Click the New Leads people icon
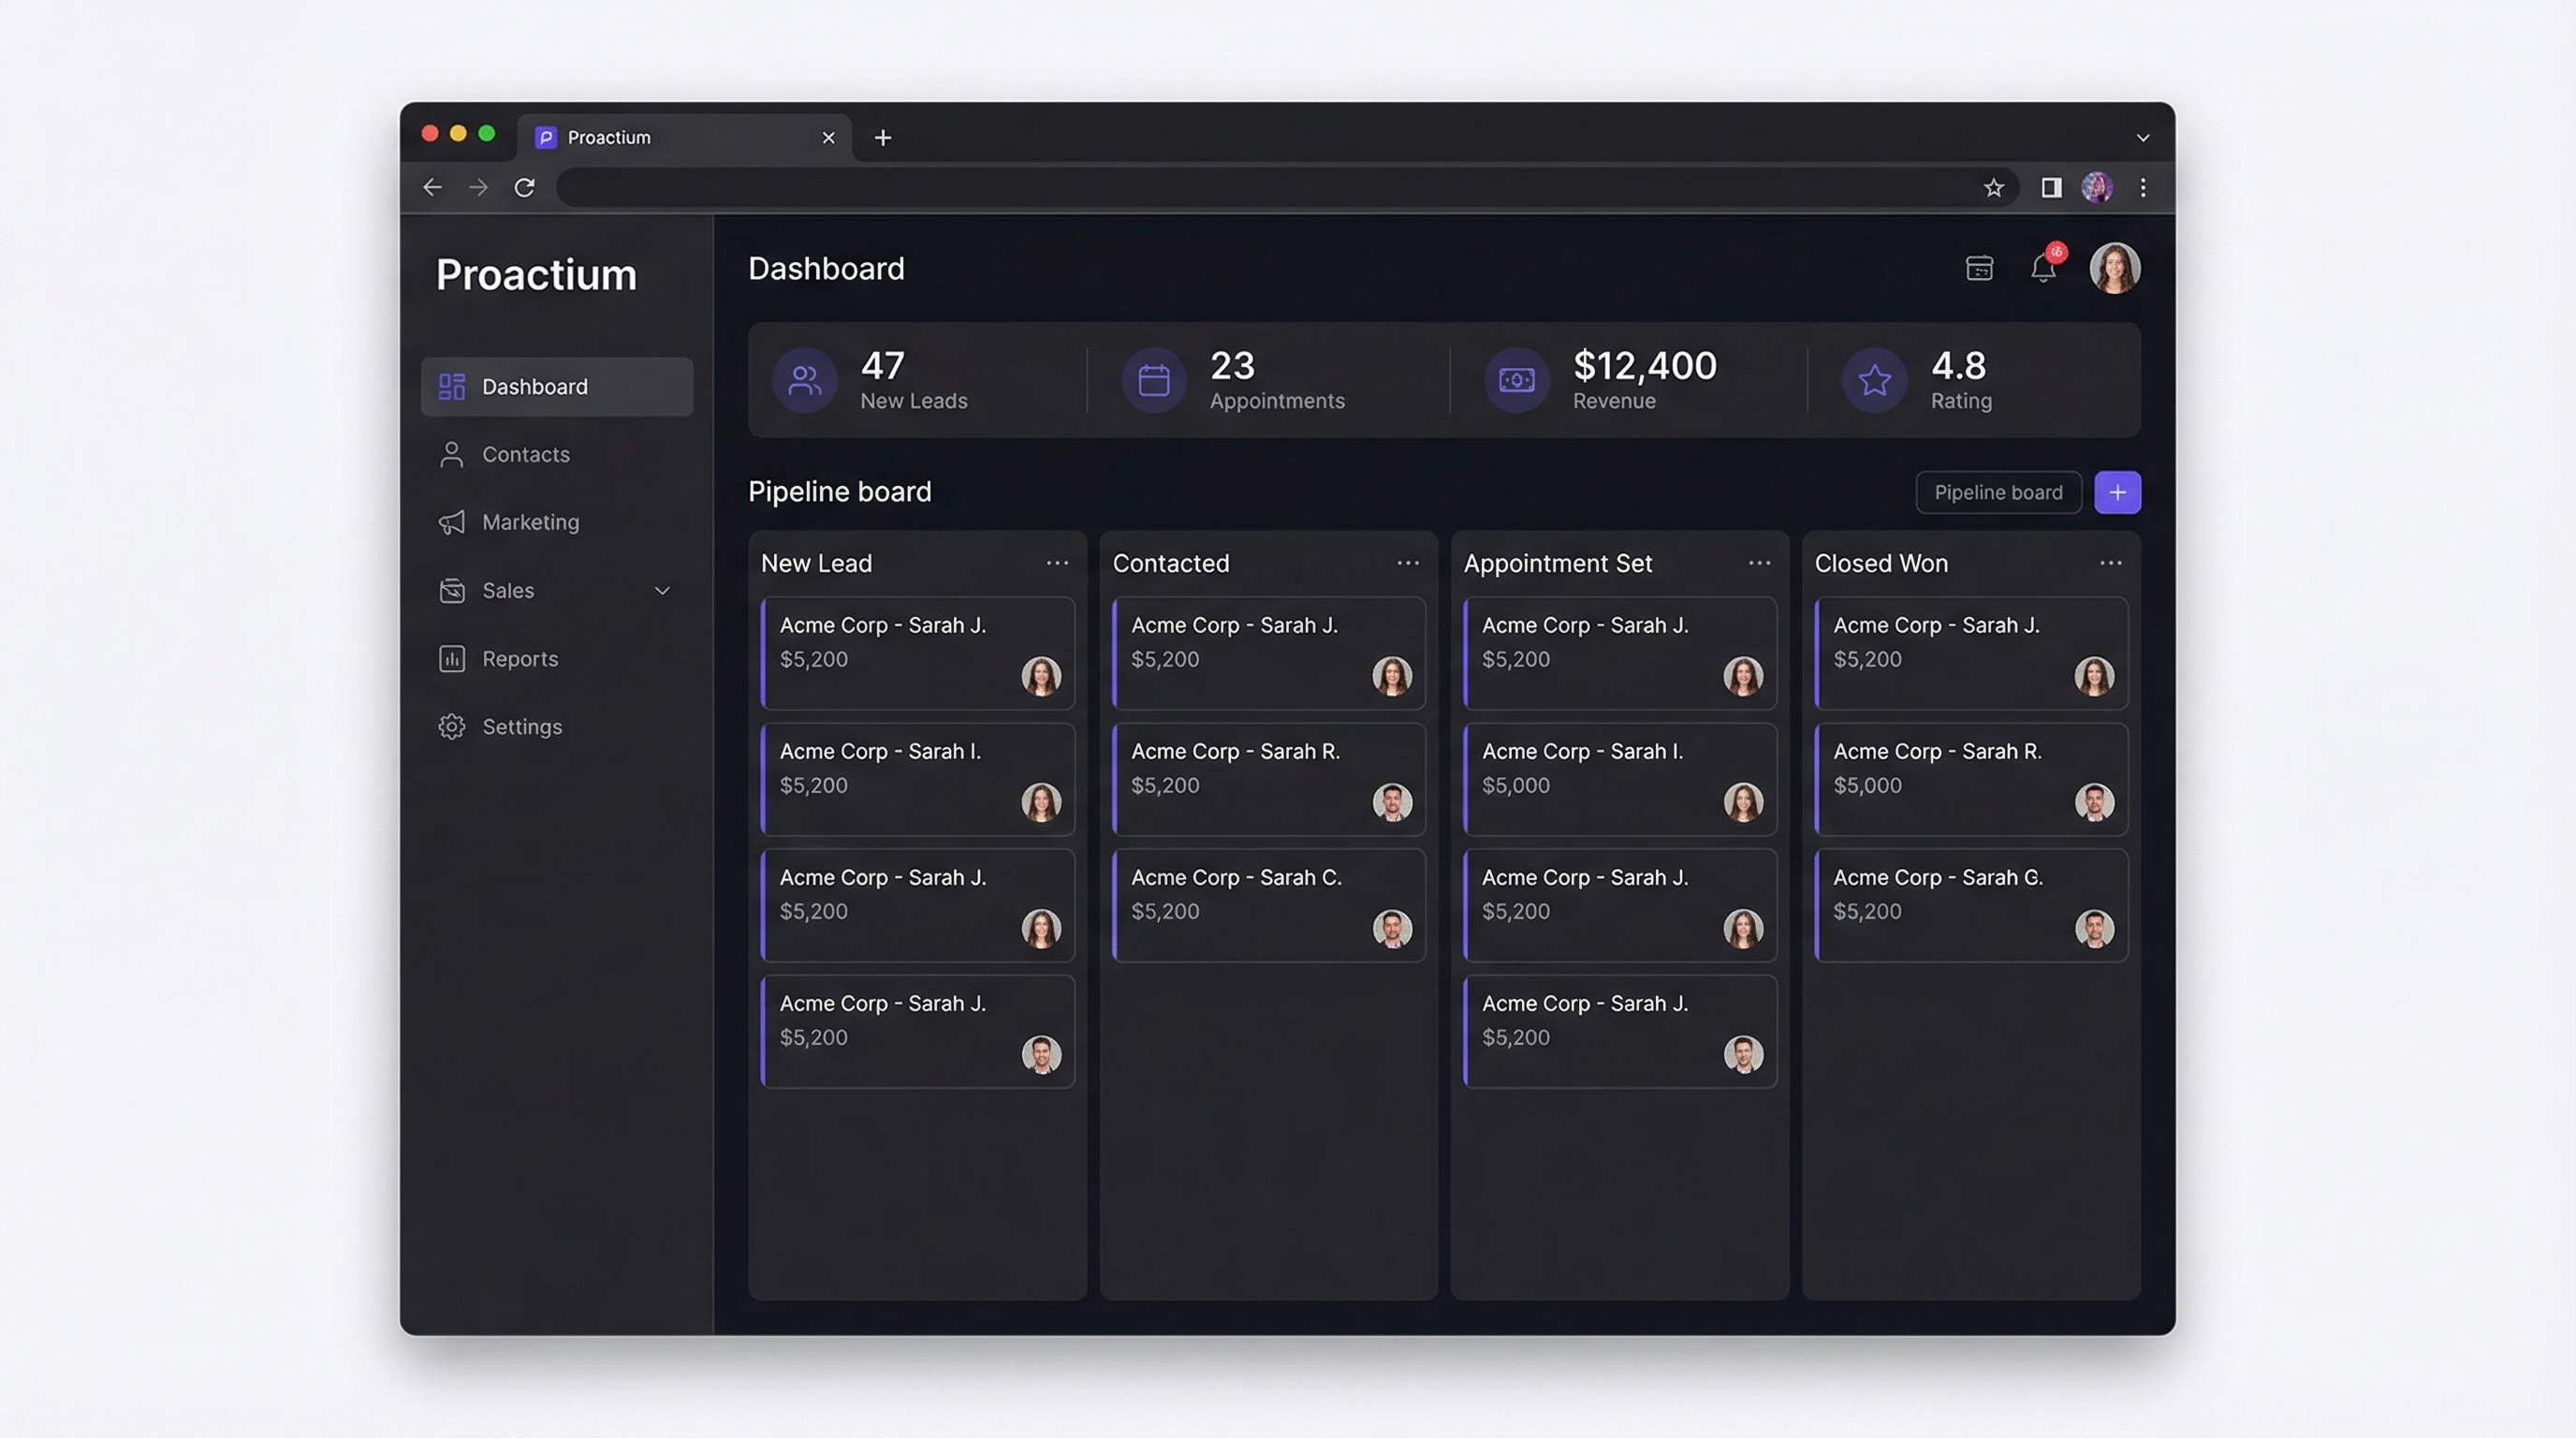 [x=804, y=380]
